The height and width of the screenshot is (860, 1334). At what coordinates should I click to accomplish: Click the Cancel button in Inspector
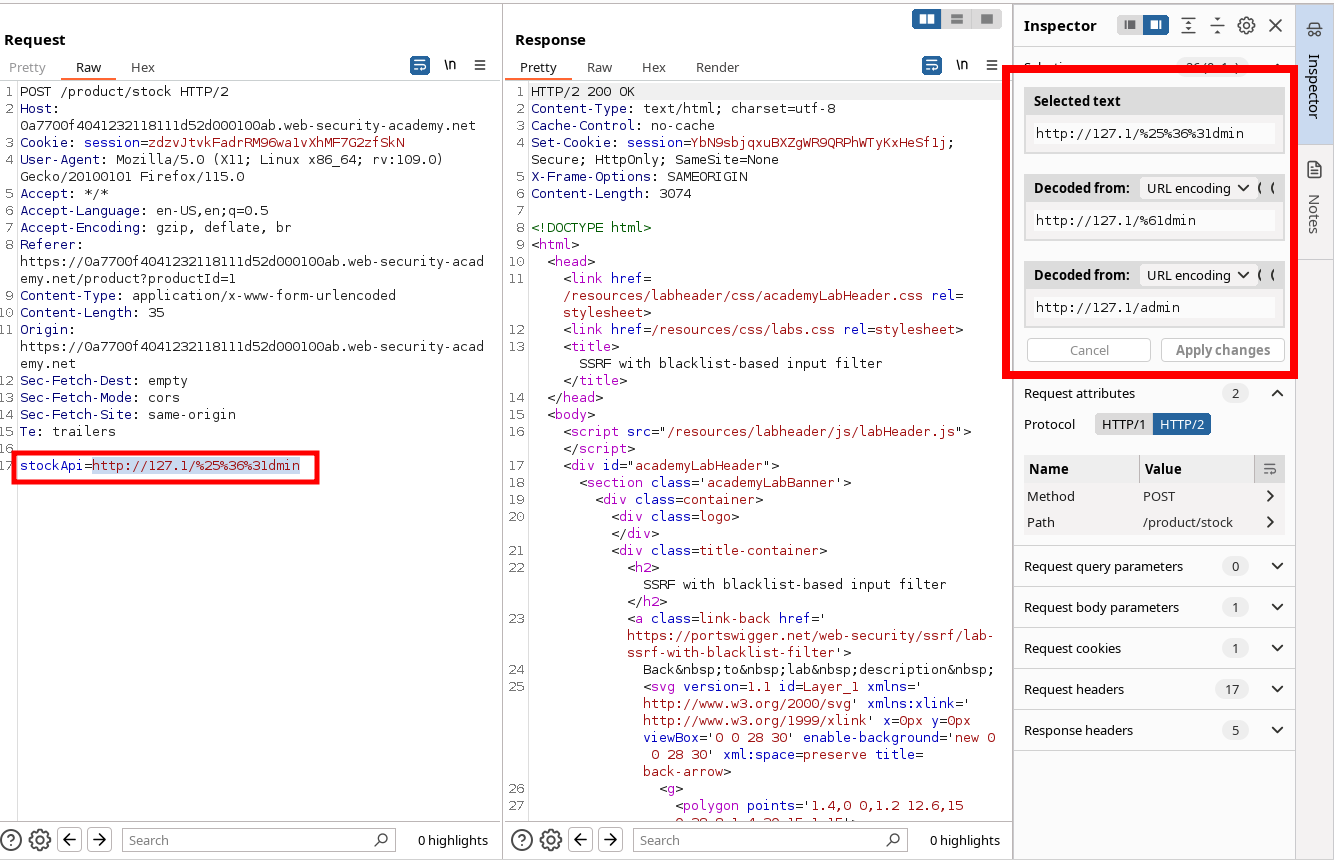coord(1089,350)
